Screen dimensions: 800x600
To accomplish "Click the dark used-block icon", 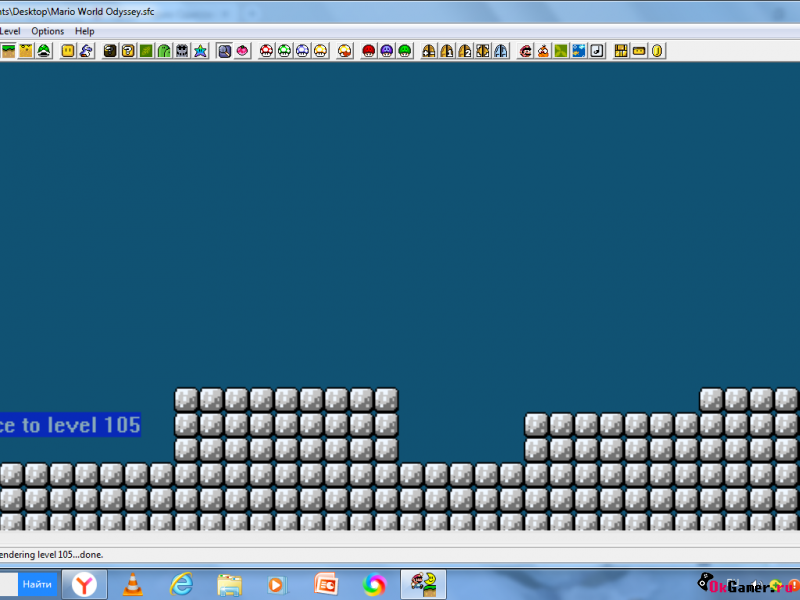I will point(110,51).
